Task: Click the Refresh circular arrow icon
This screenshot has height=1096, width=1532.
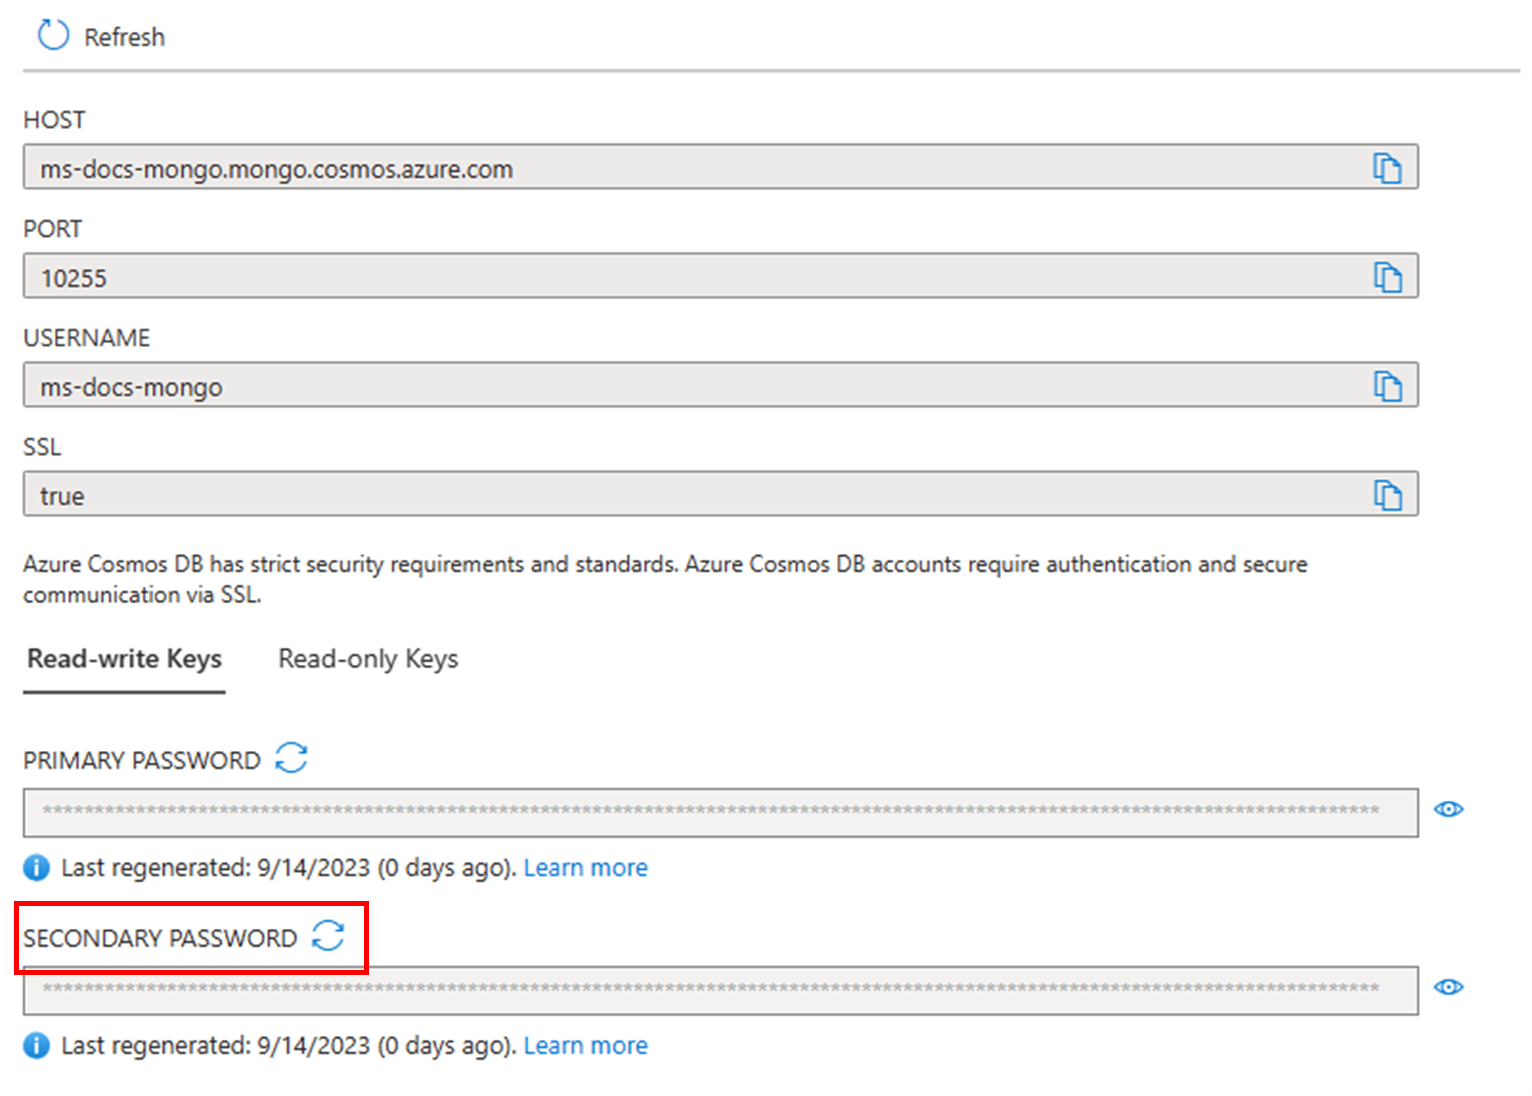Action: point(53,35)
